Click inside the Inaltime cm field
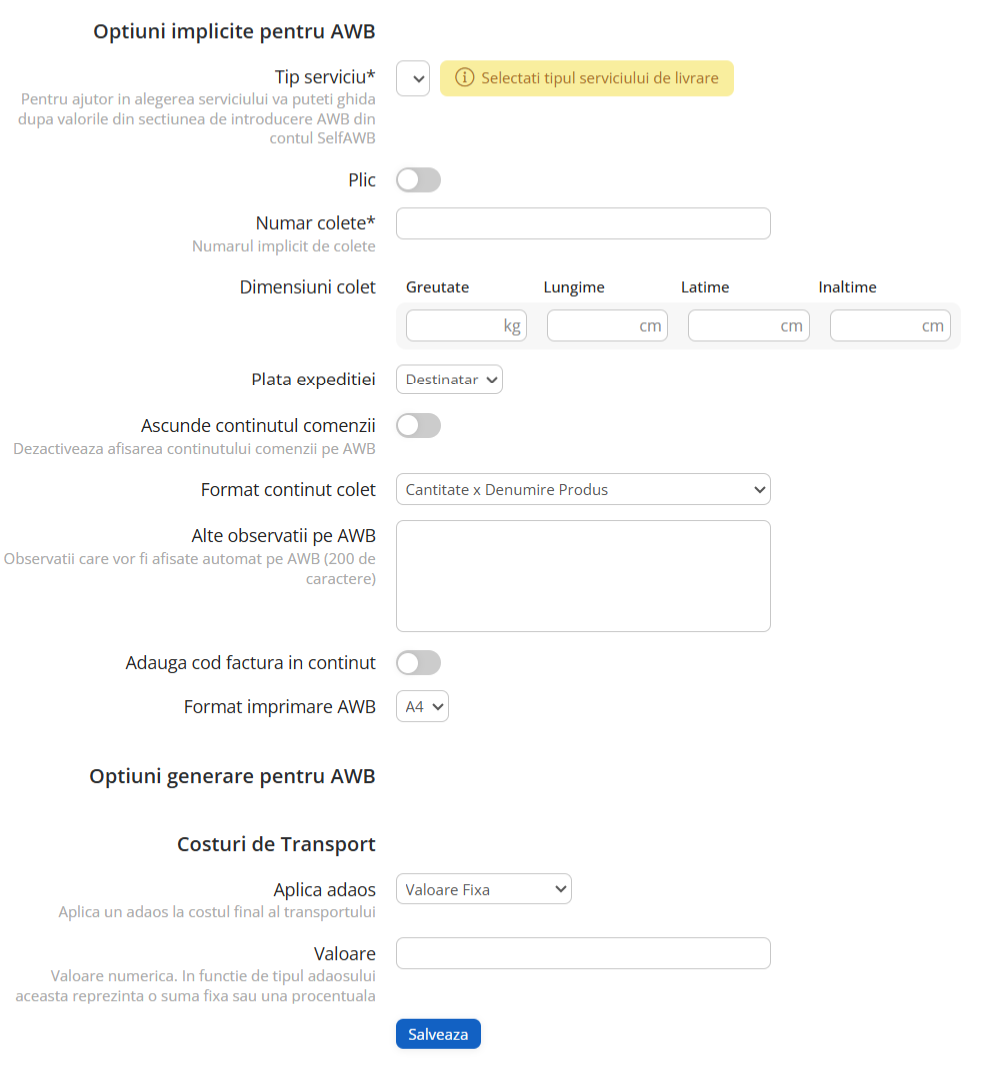Image resolution: width=1000 pixels, height=1073 pixels. click(890, 325)
